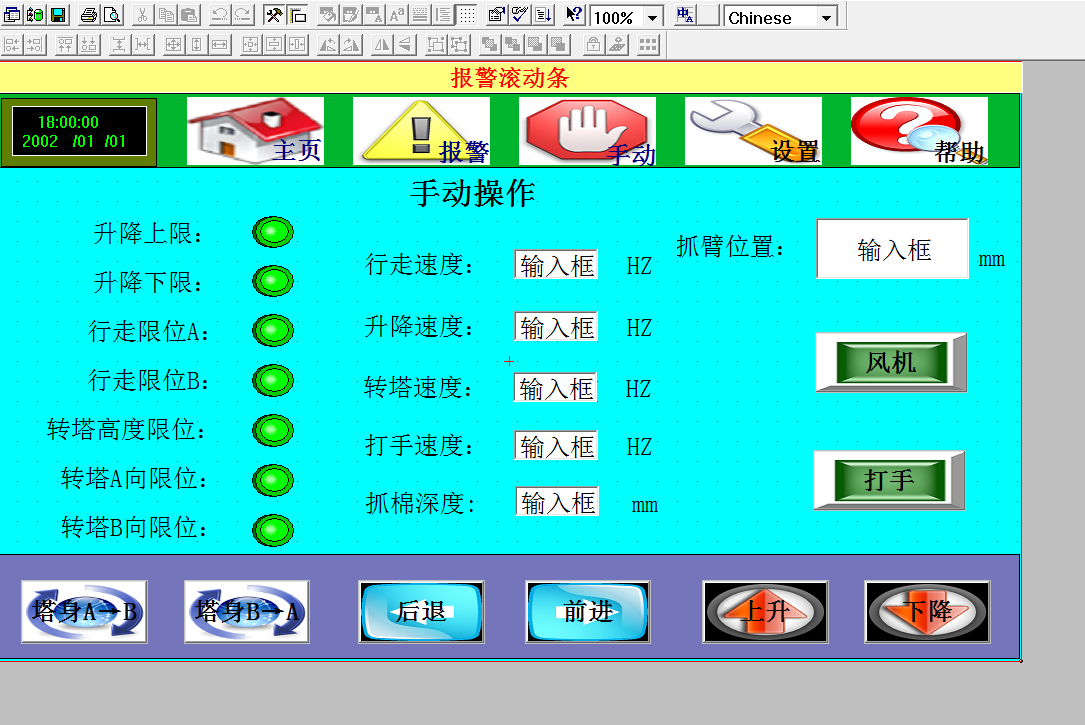Open the 100% zoom dropdown
1085x725 pixels.
[652, 18]
